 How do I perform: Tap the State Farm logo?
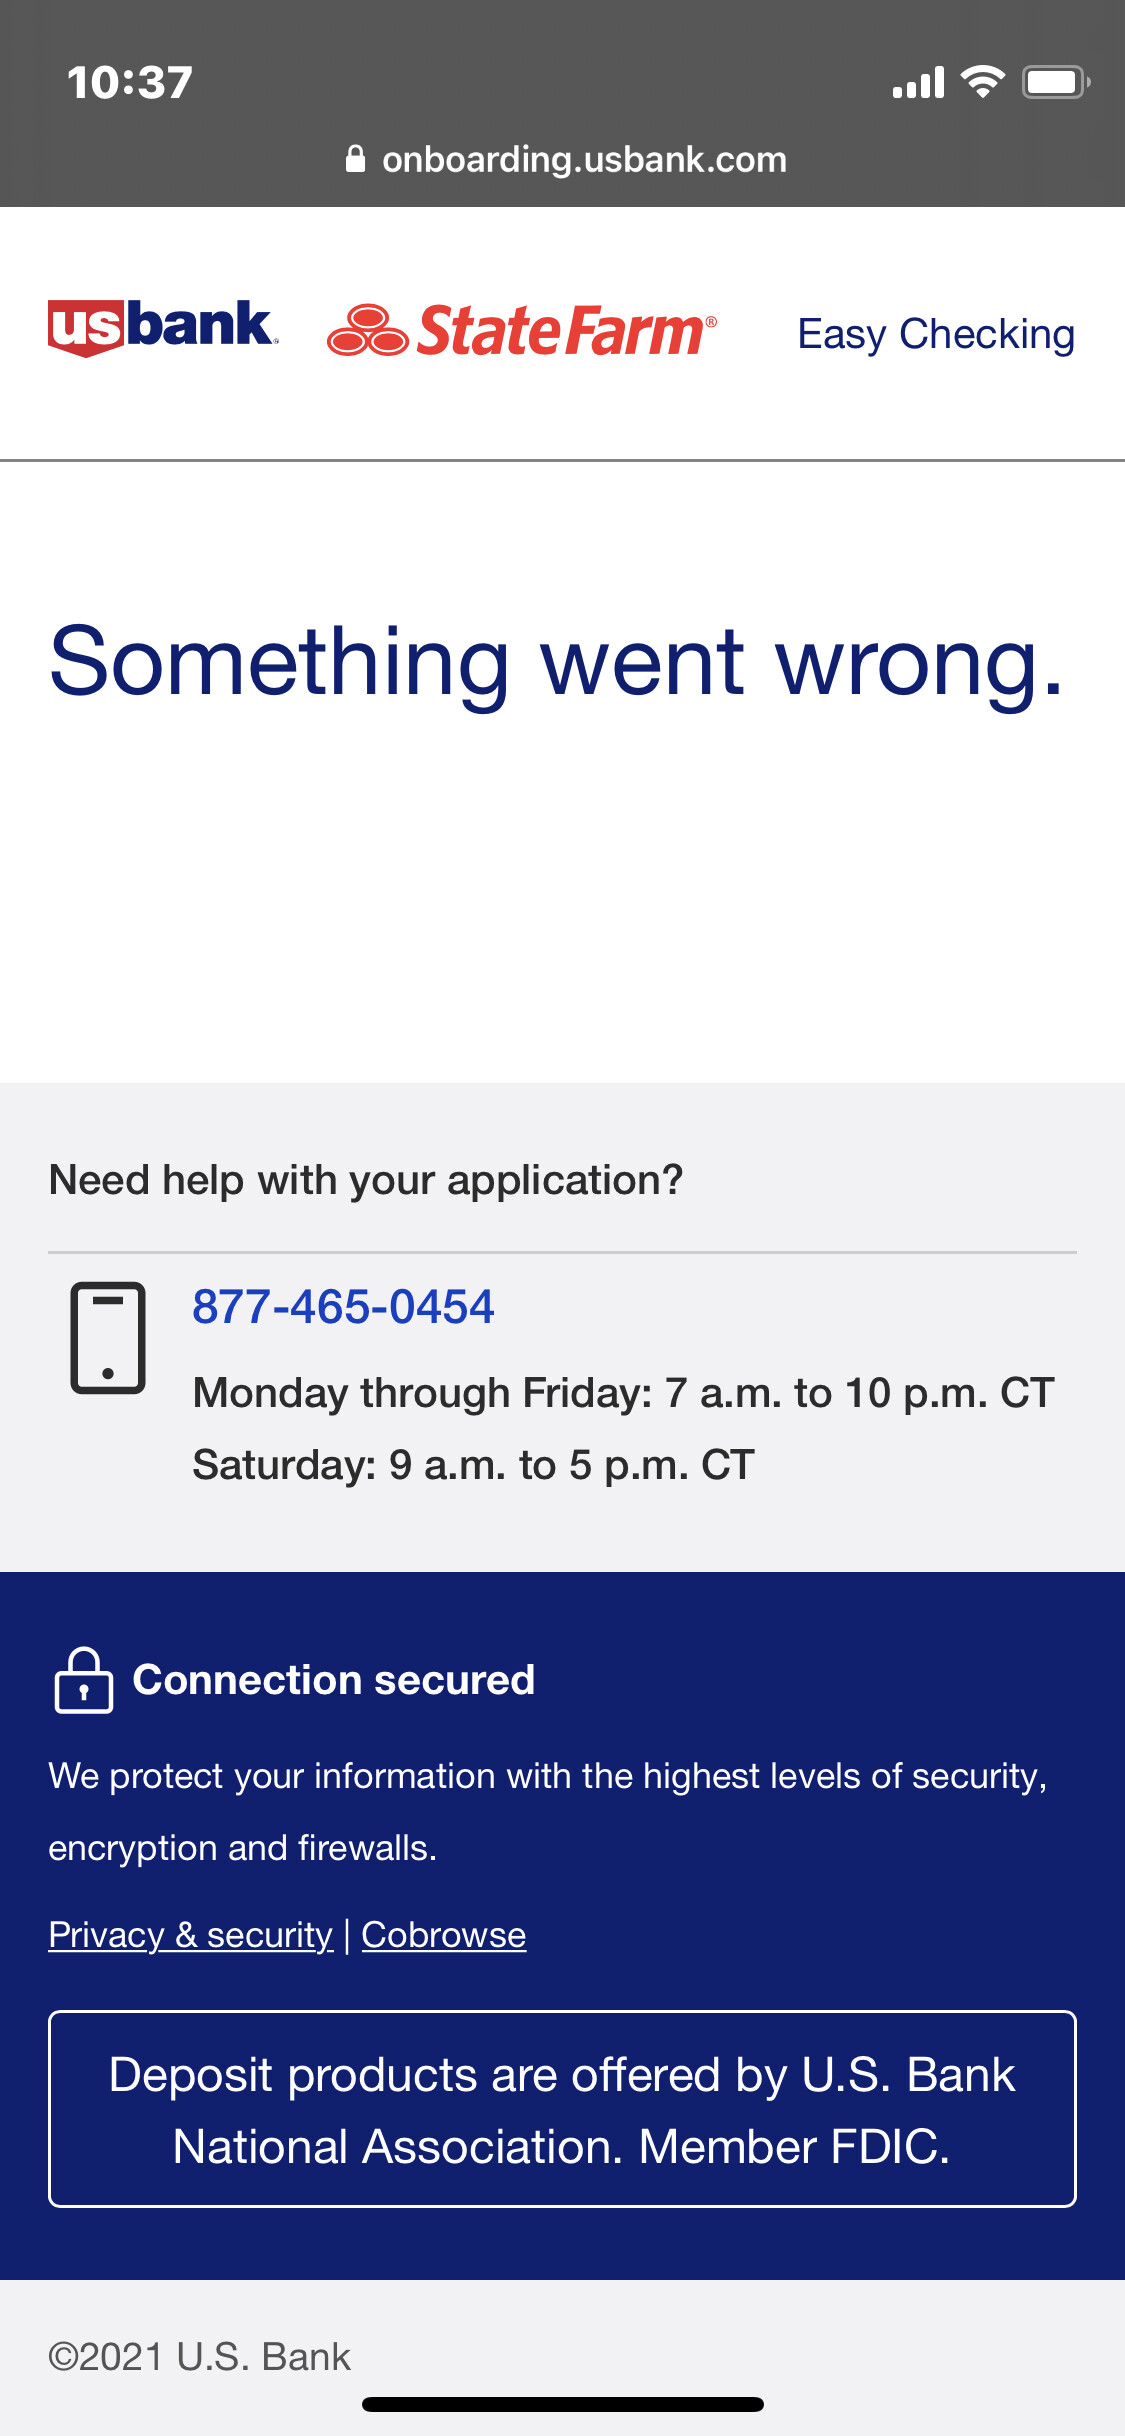[522, 331]
